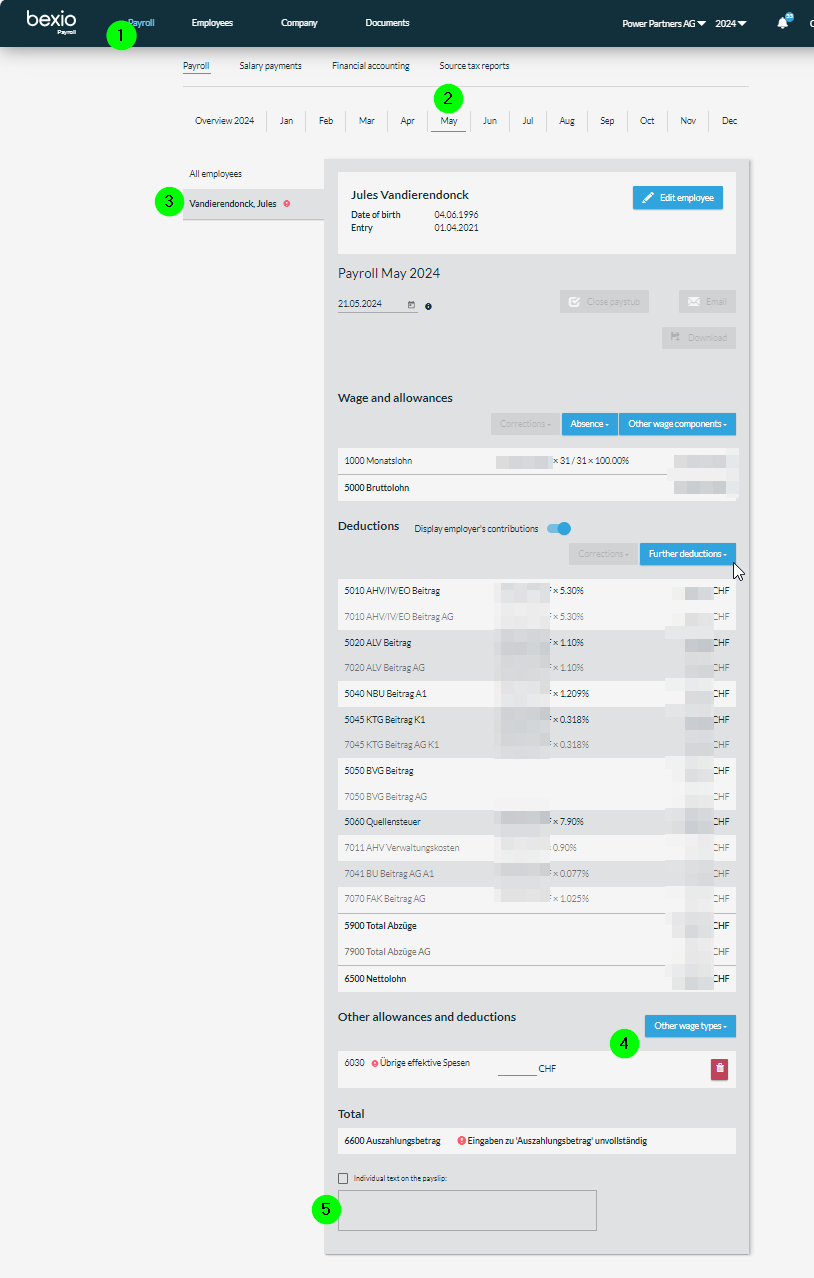
Task: Click the 5040 NBU Beitrag A1 row
Action: click(x=537, y=694)
